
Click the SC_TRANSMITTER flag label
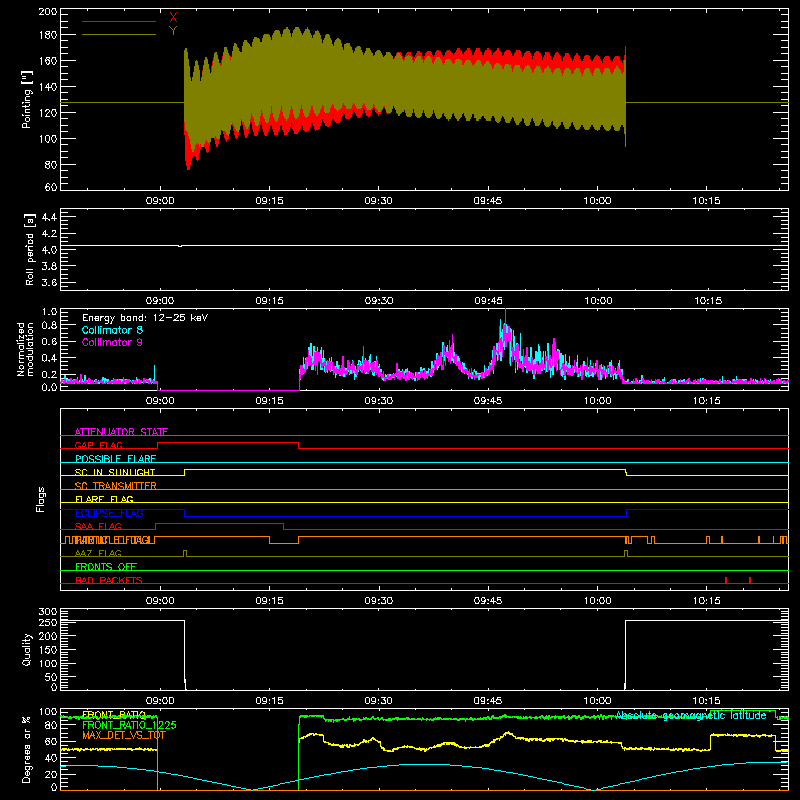pos(116,485)
